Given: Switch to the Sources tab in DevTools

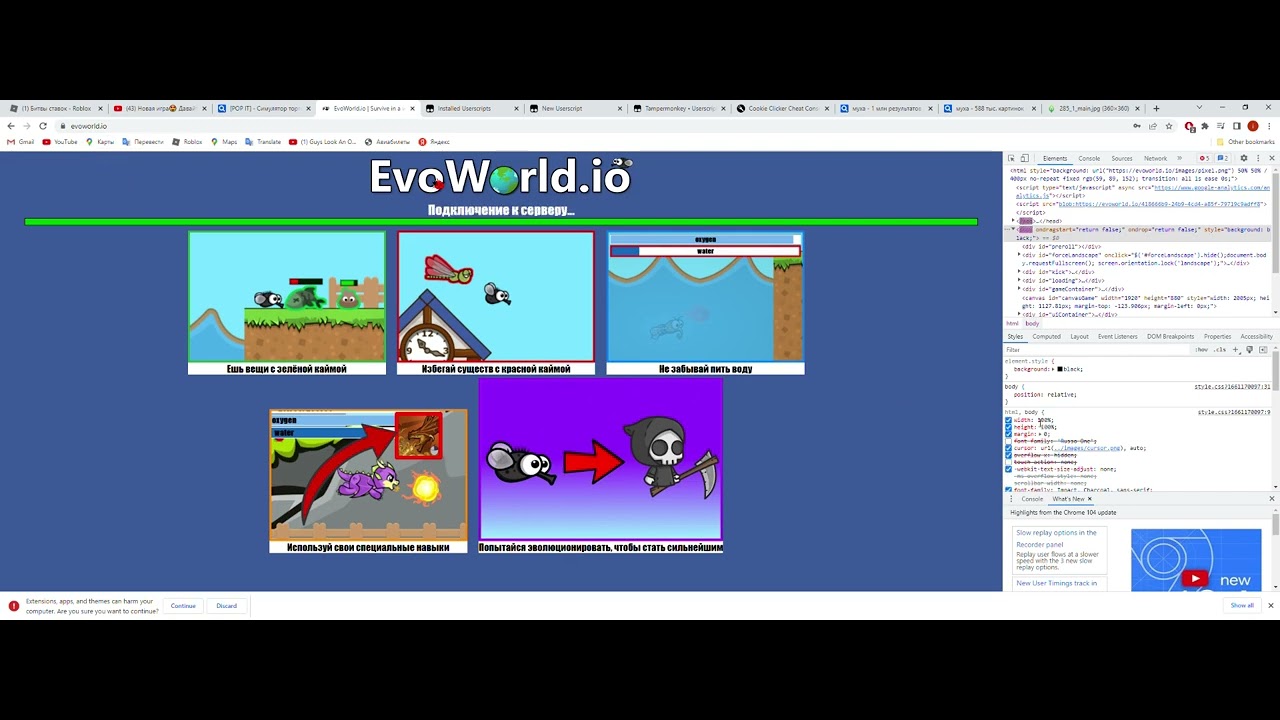Looking at the screenshot, I should [x=1122, y=158].
